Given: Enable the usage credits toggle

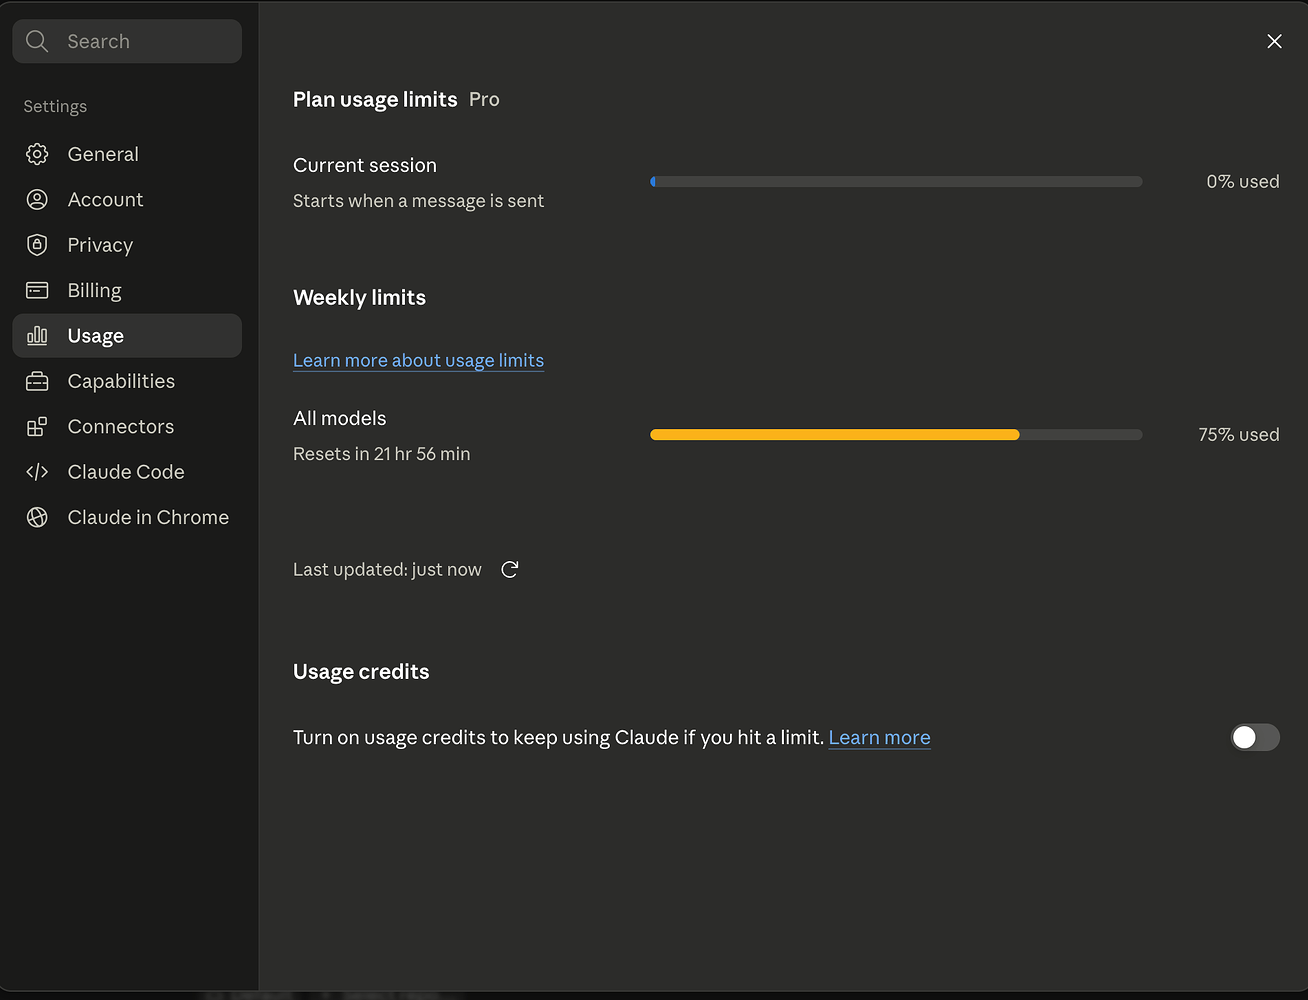Looking at the screenshot, I should pos(1255,737).
